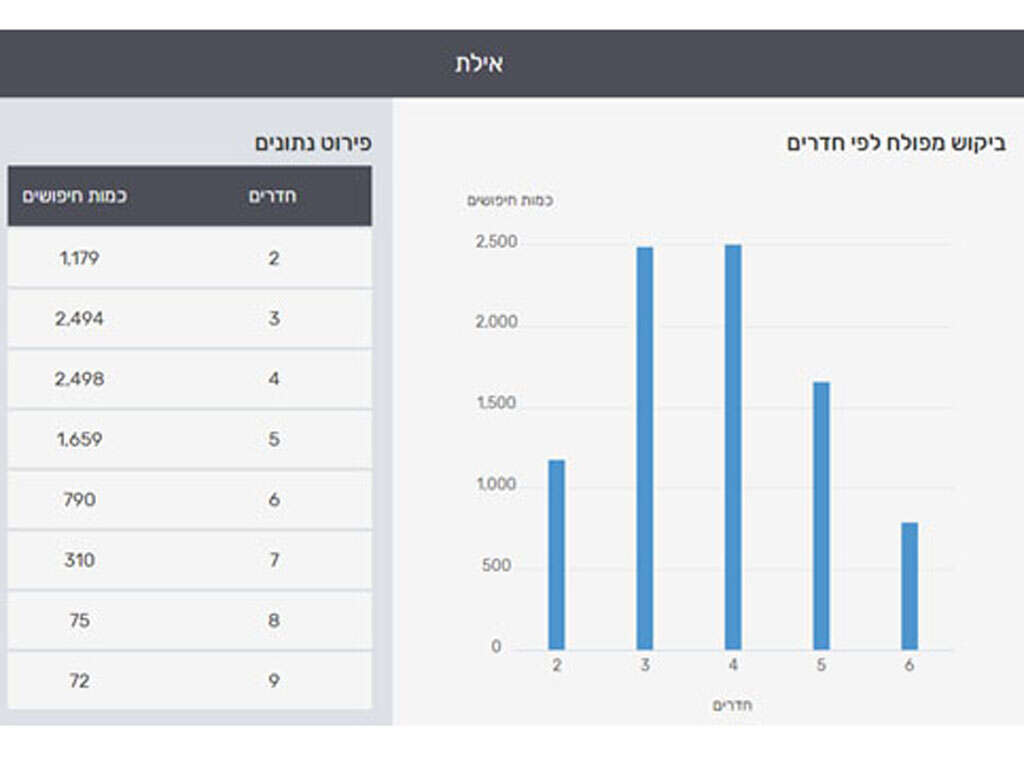Select the table row with 1,179 searches
Screen dimensions: 1024x768
(189, 258)
